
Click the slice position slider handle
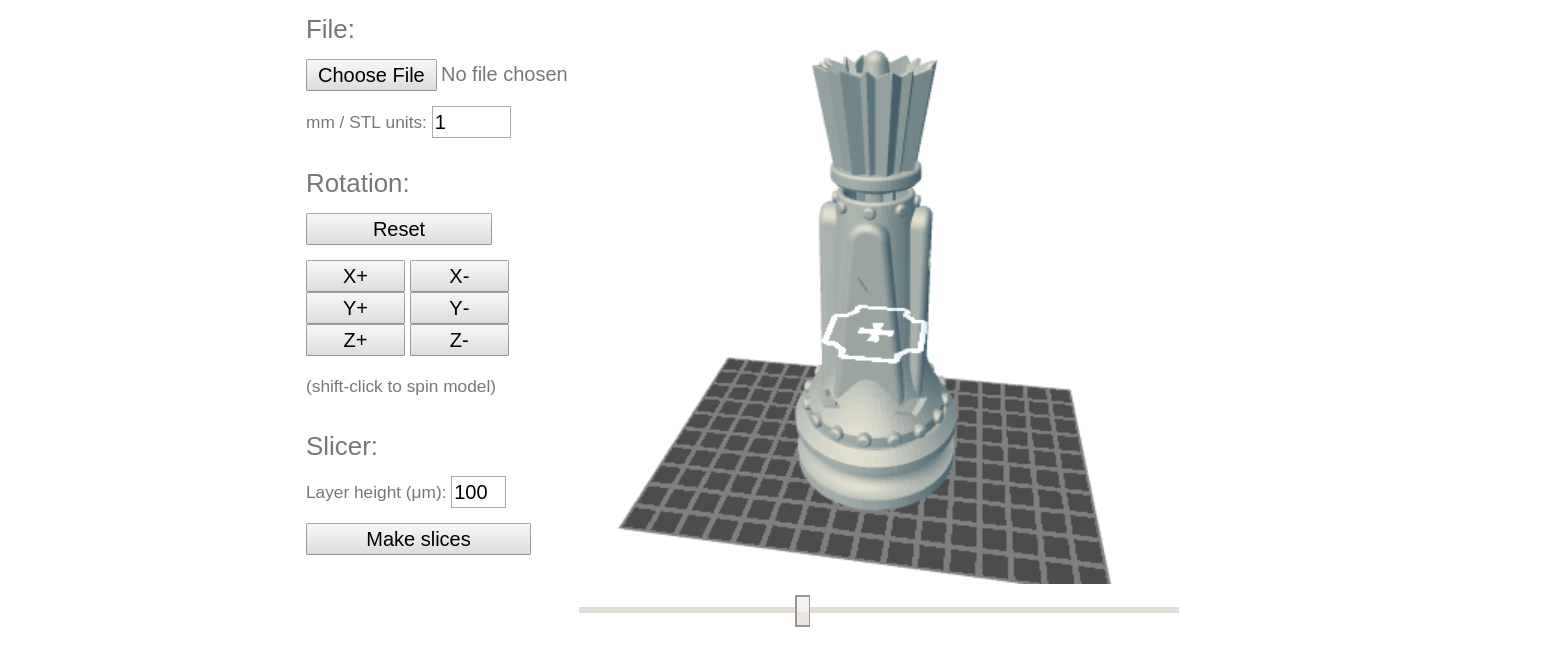[802, 610]
